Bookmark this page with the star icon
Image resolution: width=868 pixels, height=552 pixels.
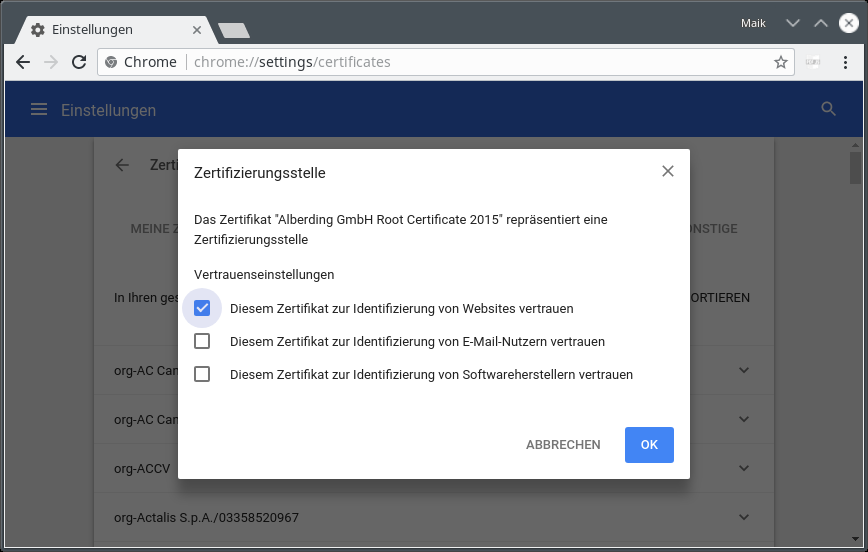pyautogui.click(x=781, y=62)
